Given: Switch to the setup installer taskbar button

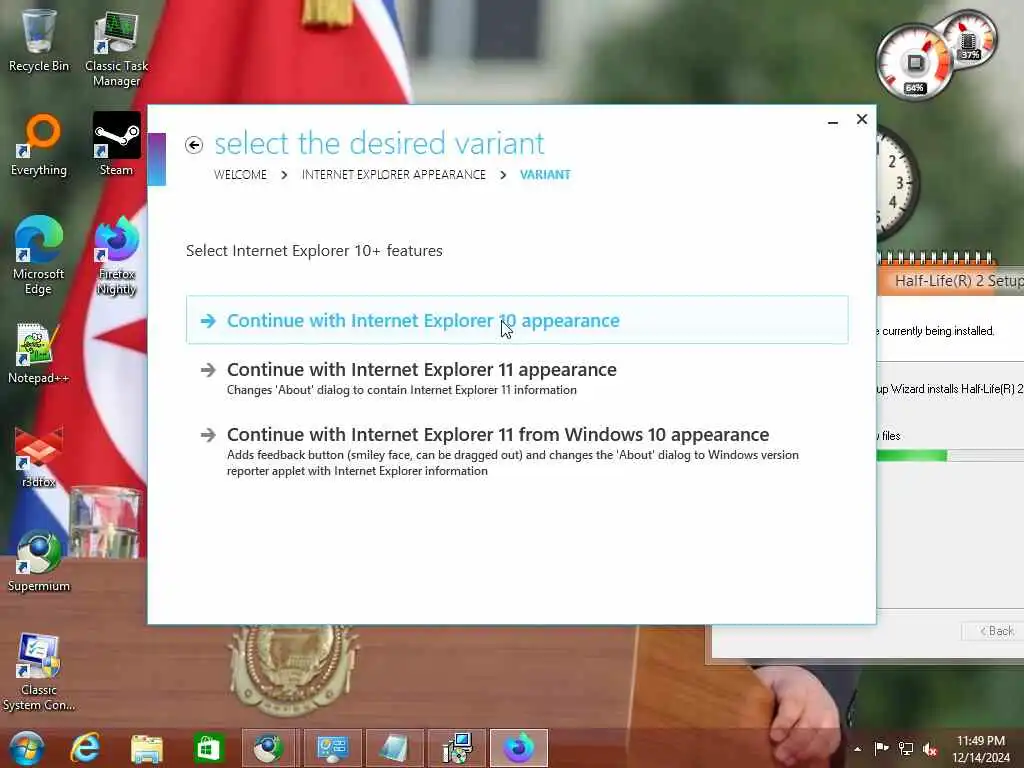Looking at the screenshot, I should [456, 748].
